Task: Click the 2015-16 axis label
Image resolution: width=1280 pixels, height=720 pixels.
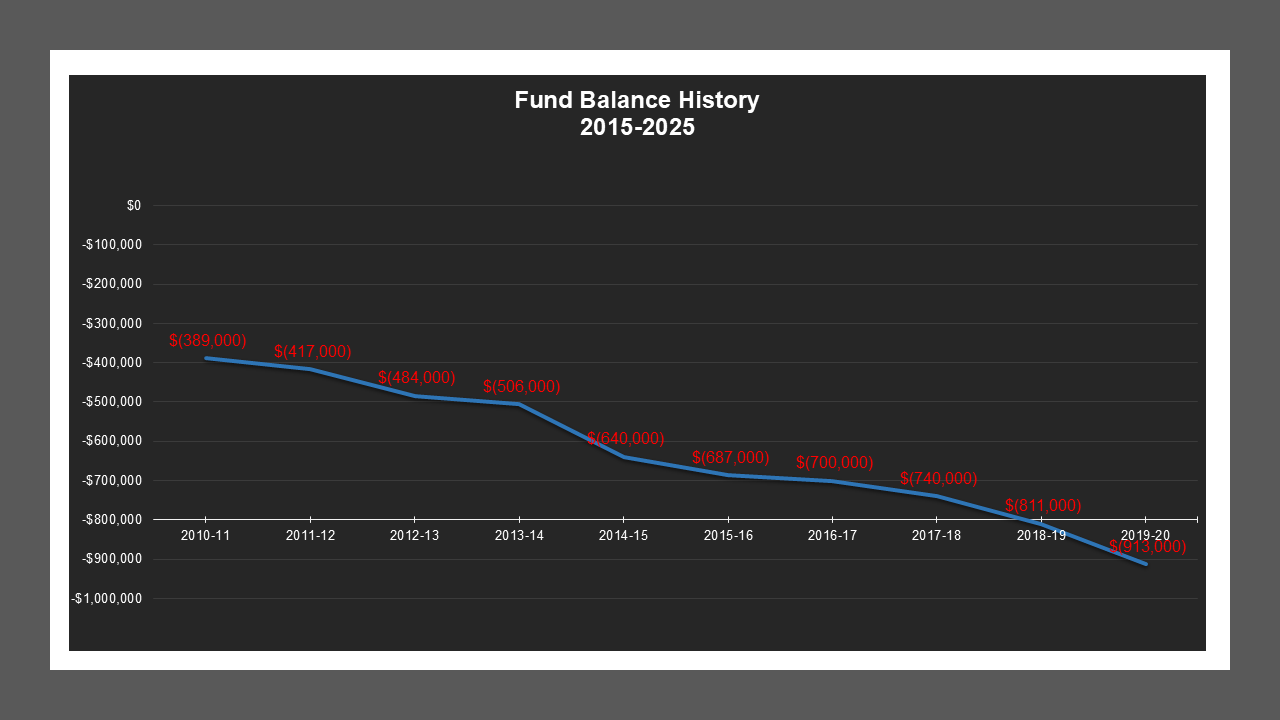Action: coord(728,535)
